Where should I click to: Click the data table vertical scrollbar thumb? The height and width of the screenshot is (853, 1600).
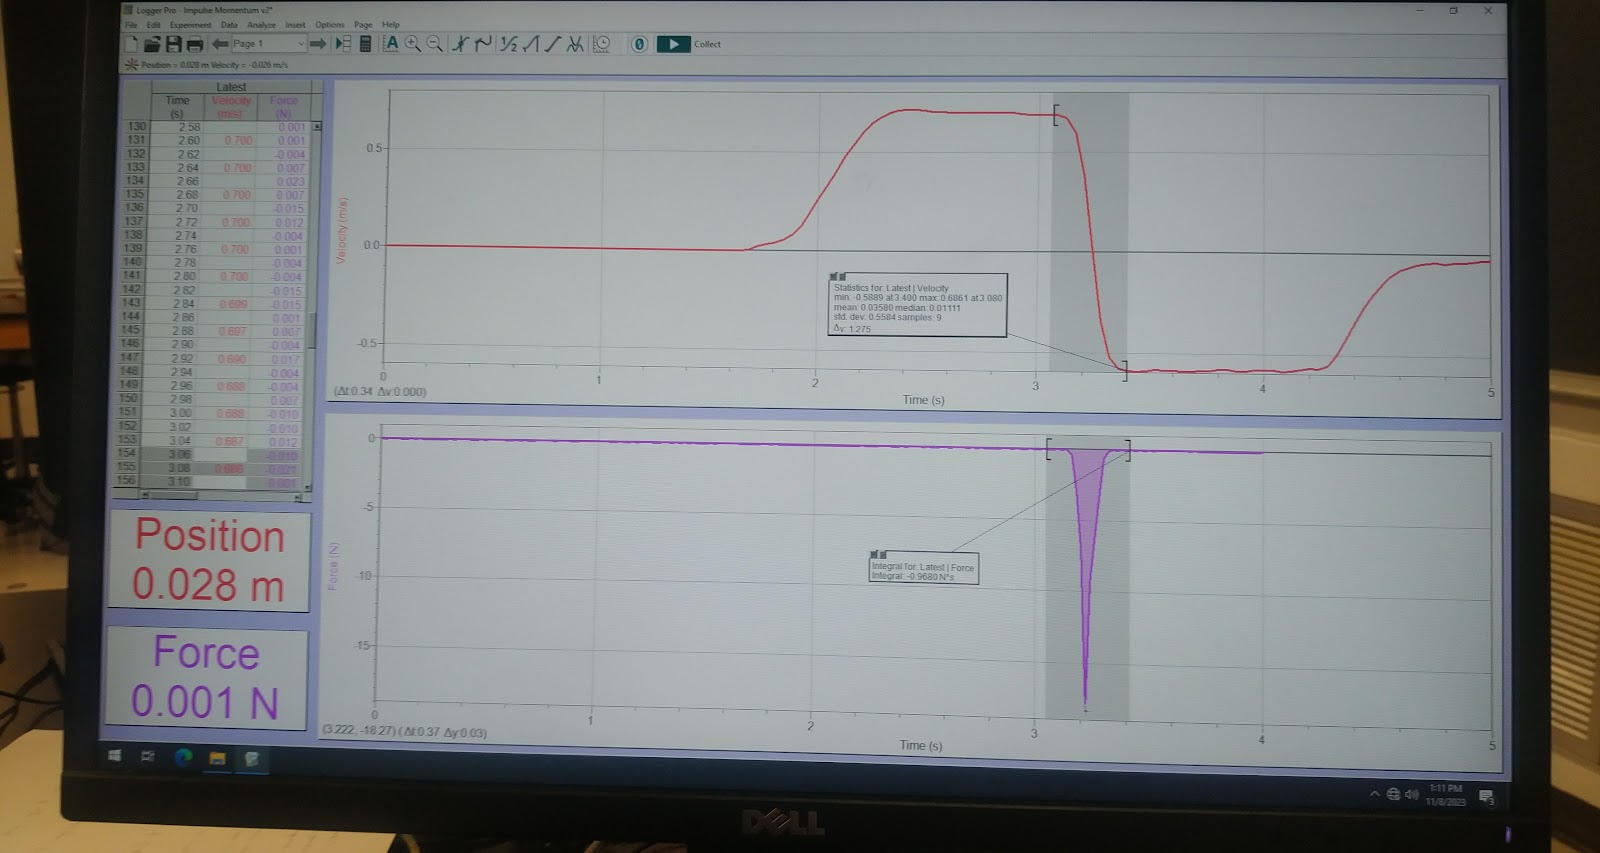[x=313, y=330]
